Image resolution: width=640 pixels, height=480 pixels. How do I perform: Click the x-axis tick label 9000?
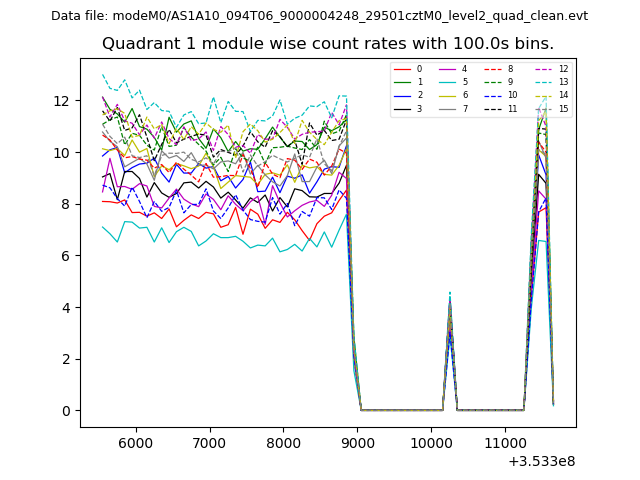pyautogui.click(x=357, y=442)
